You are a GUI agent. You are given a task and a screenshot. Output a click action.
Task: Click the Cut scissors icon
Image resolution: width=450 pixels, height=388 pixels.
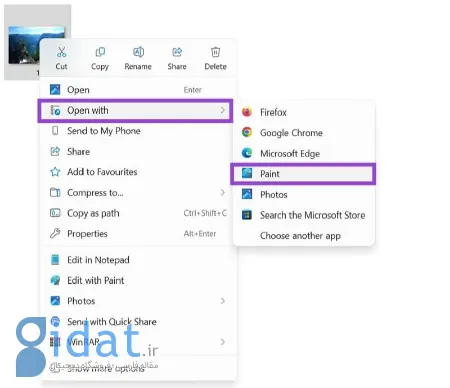pos(61,52)
